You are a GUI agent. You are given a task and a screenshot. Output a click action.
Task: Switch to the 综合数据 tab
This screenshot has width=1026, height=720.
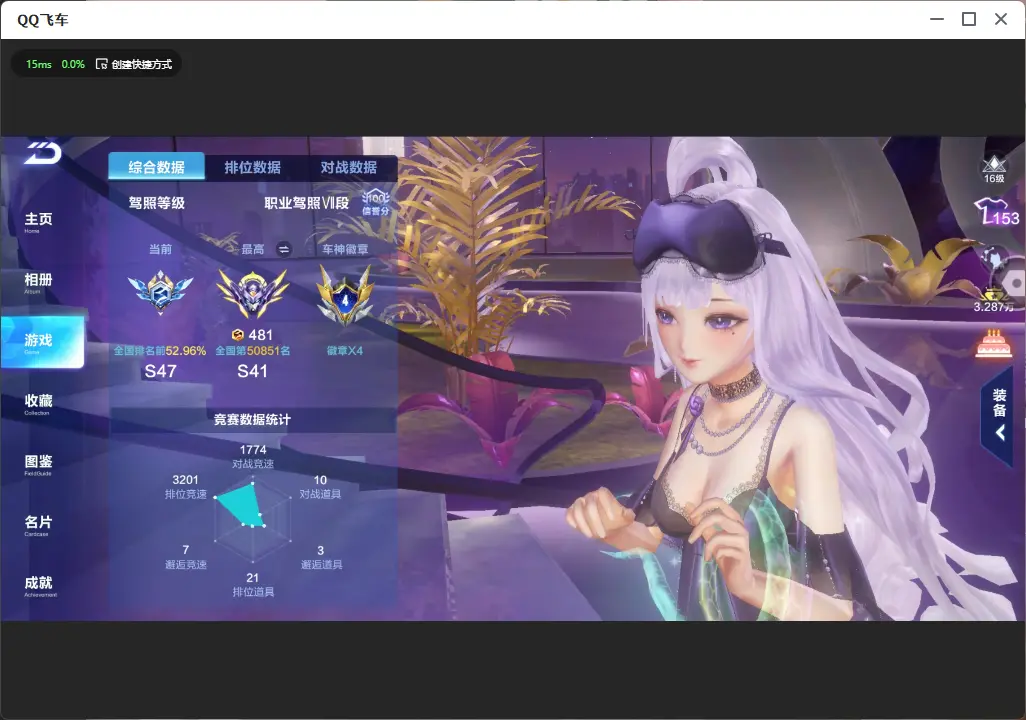(156, 167)
